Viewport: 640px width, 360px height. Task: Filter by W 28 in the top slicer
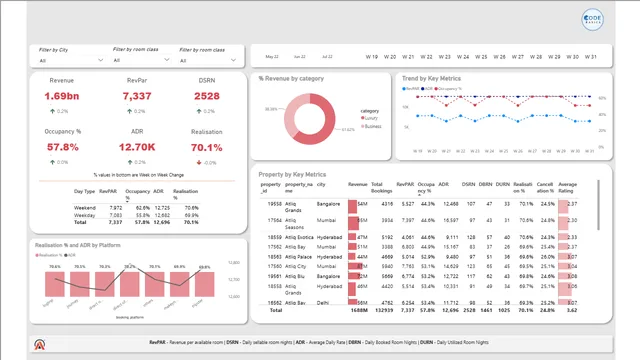coord(536,57)
